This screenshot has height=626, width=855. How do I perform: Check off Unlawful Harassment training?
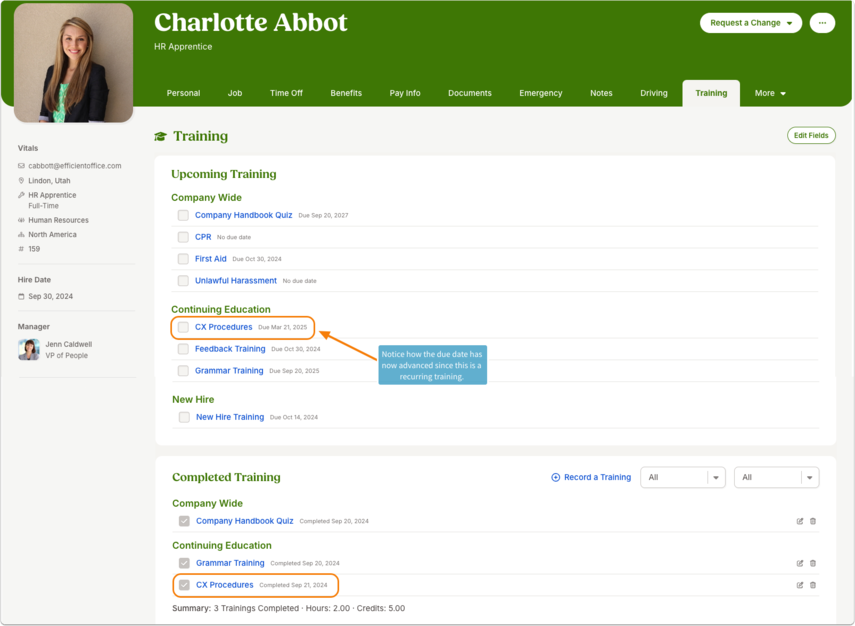pyautogui.click(x=183, y=281)
